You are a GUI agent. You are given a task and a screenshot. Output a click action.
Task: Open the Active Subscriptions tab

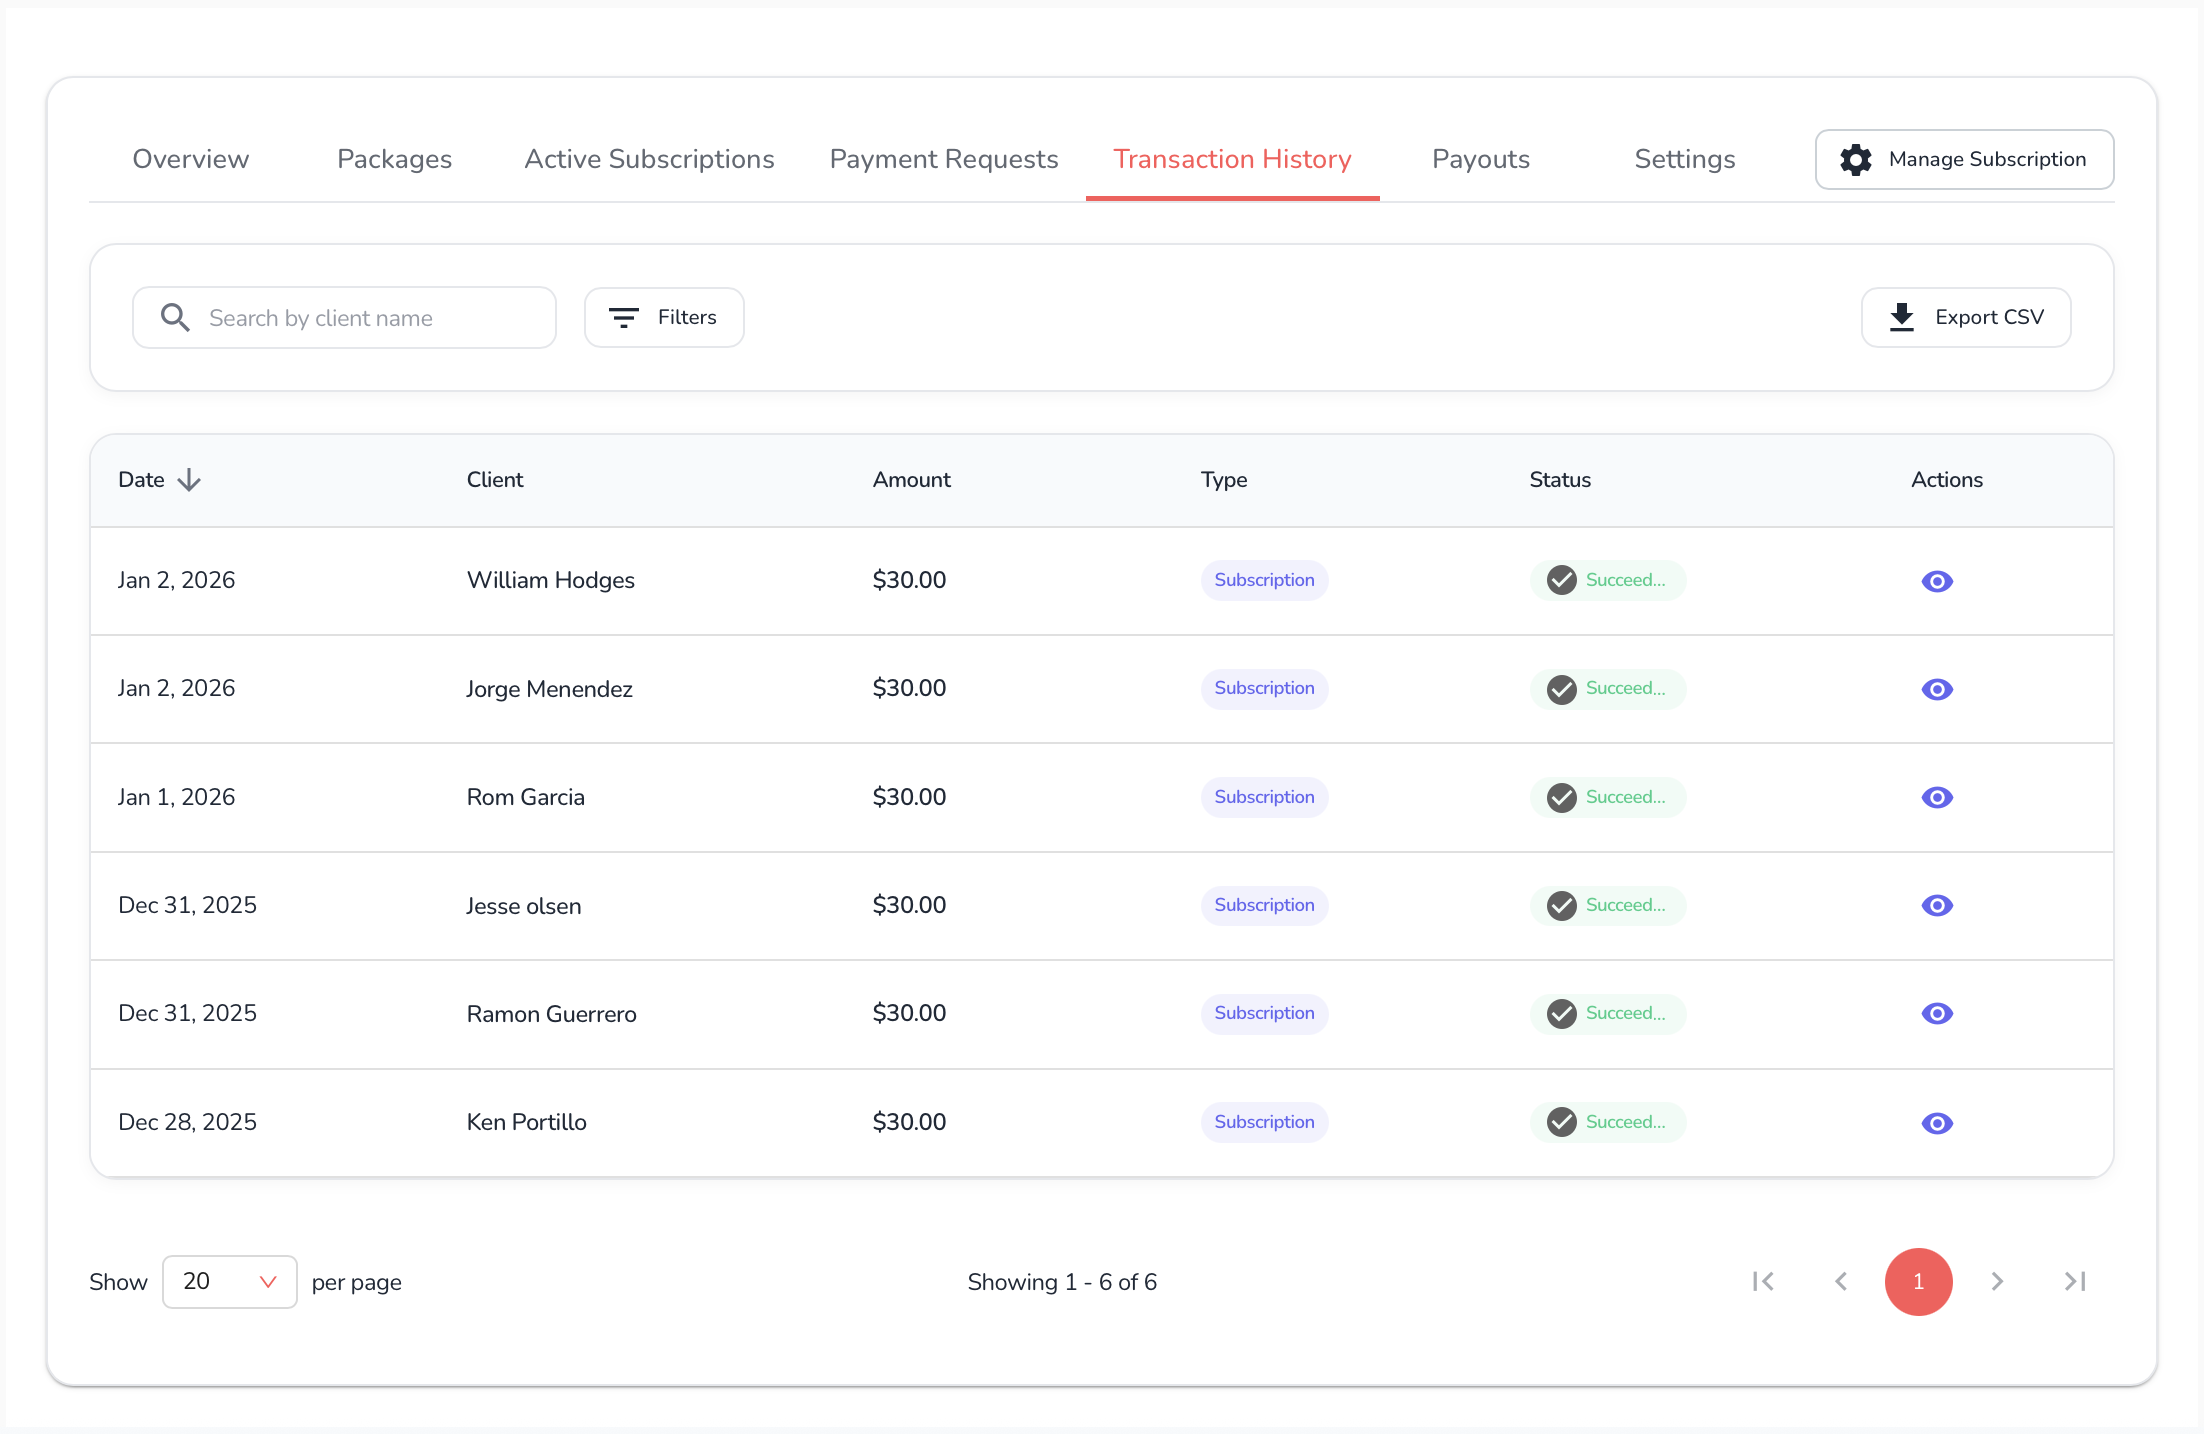pos(648,159)
